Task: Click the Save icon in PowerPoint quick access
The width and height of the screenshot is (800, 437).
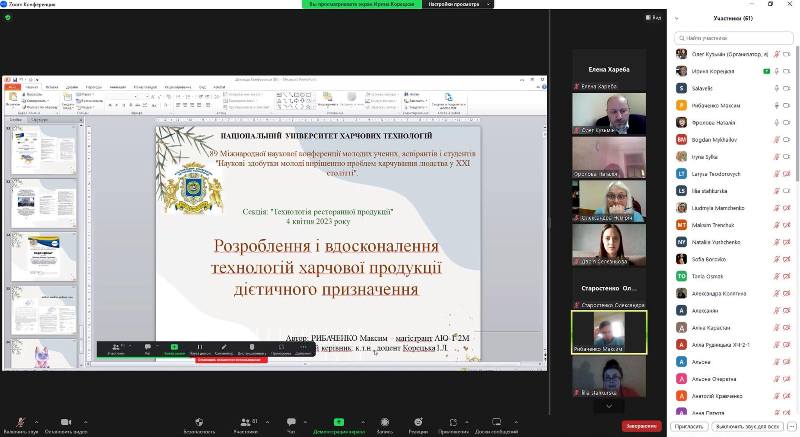Action: [x=14, y=80]
